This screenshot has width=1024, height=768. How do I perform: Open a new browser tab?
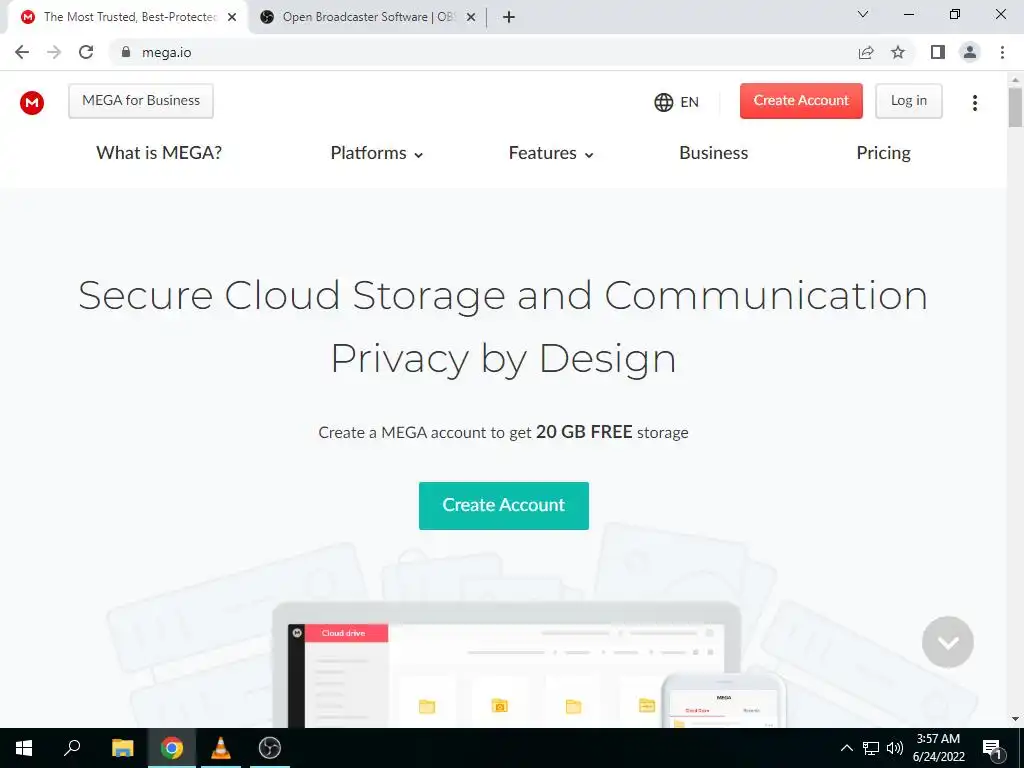tap(509, 17)
